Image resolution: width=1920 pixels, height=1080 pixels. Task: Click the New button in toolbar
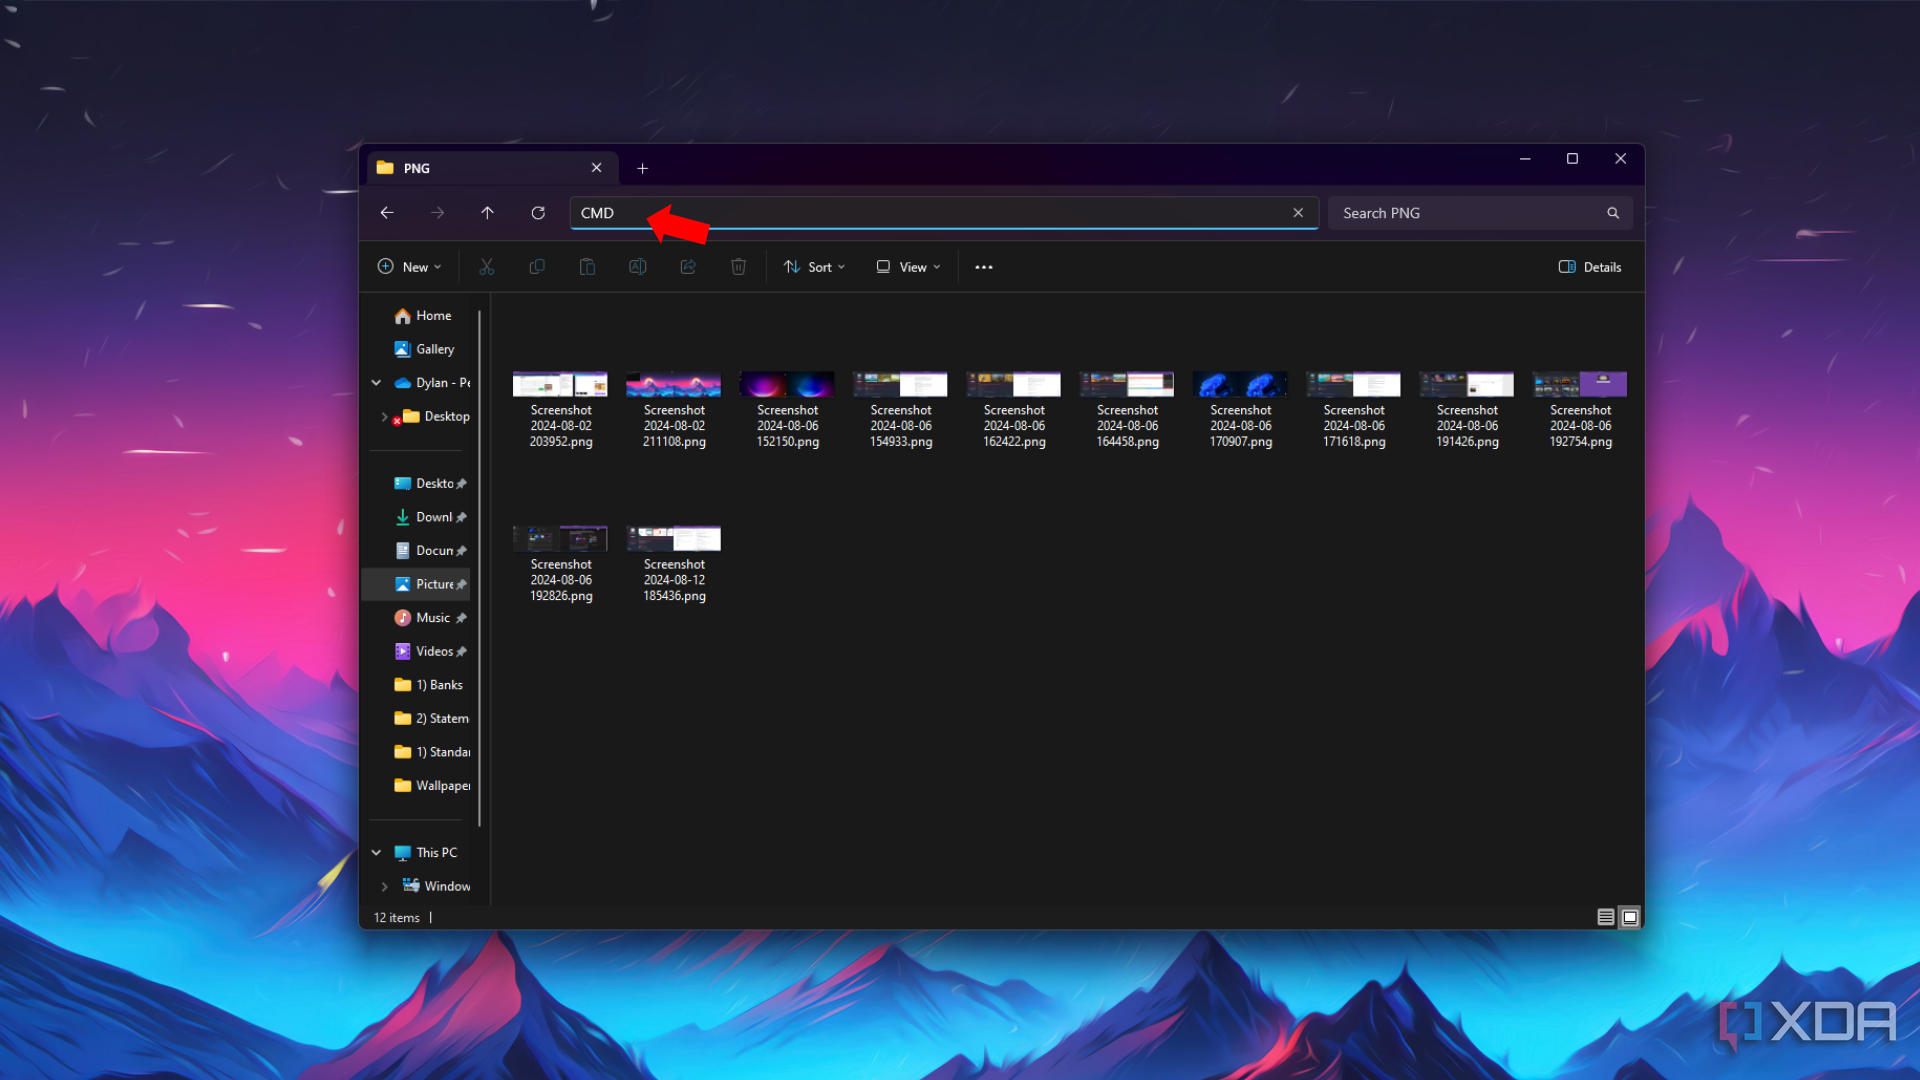[410, 266]
